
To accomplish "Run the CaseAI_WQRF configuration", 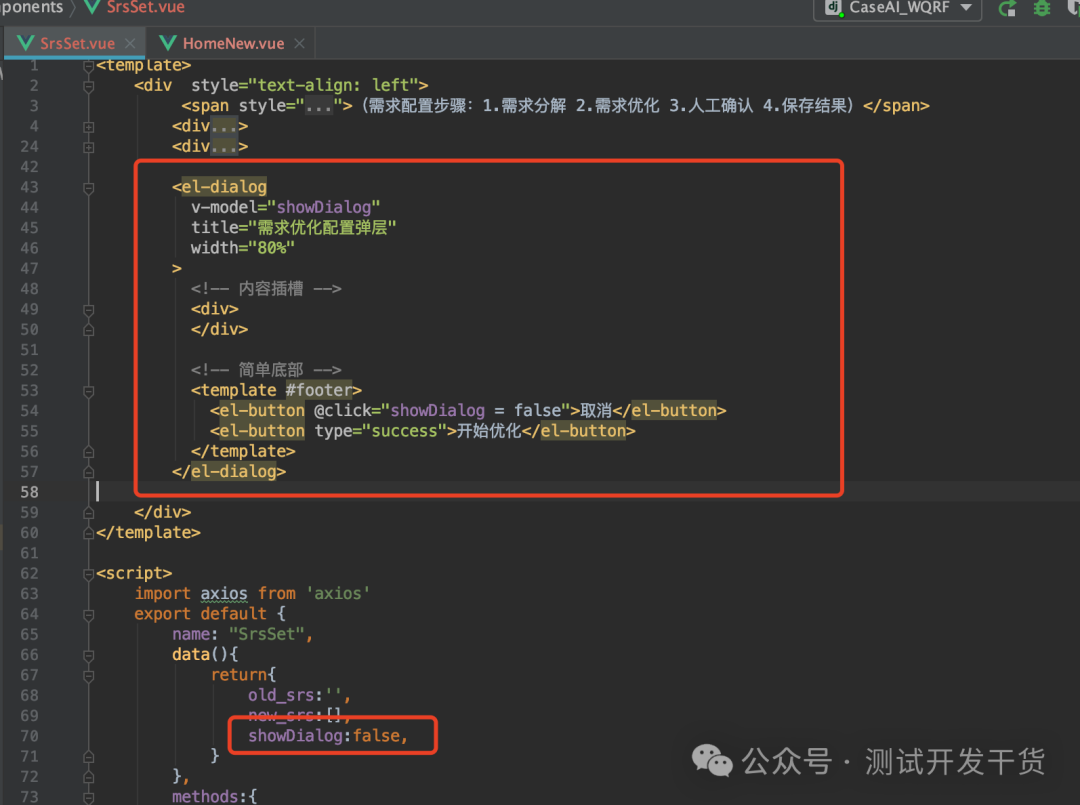I will [1007, 9].
